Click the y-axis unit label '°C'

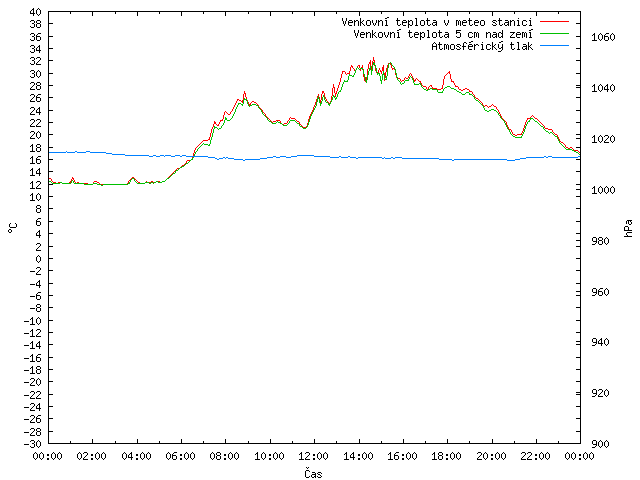(13, 228)
